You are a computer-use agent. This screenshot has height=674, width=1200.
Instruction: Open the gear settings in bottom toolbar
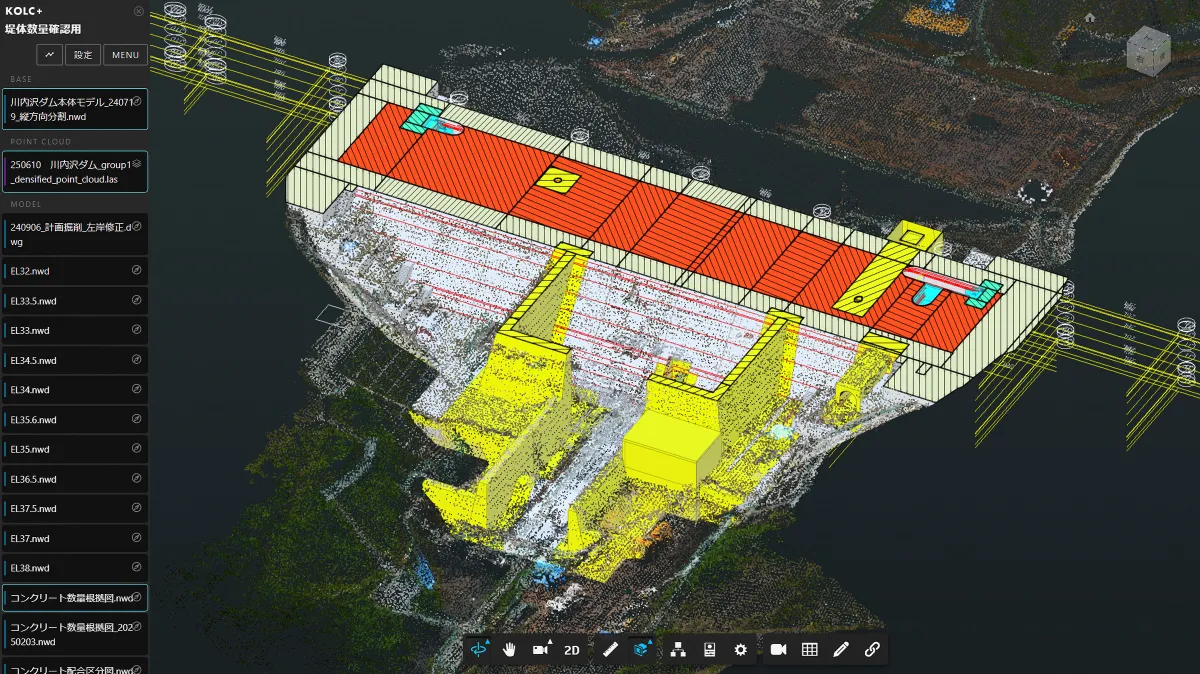(740, 649)
